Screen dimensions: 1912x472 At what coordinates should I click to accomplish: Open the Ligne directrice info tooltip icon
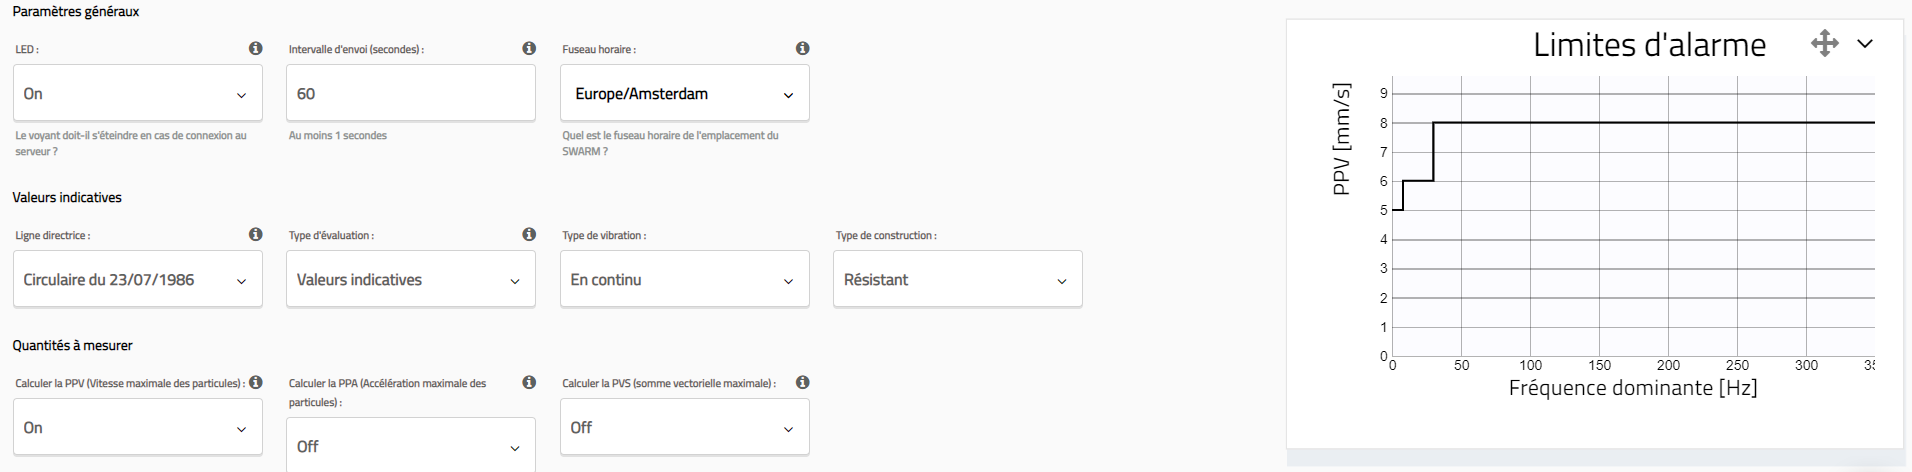click(x=256, y=234)
